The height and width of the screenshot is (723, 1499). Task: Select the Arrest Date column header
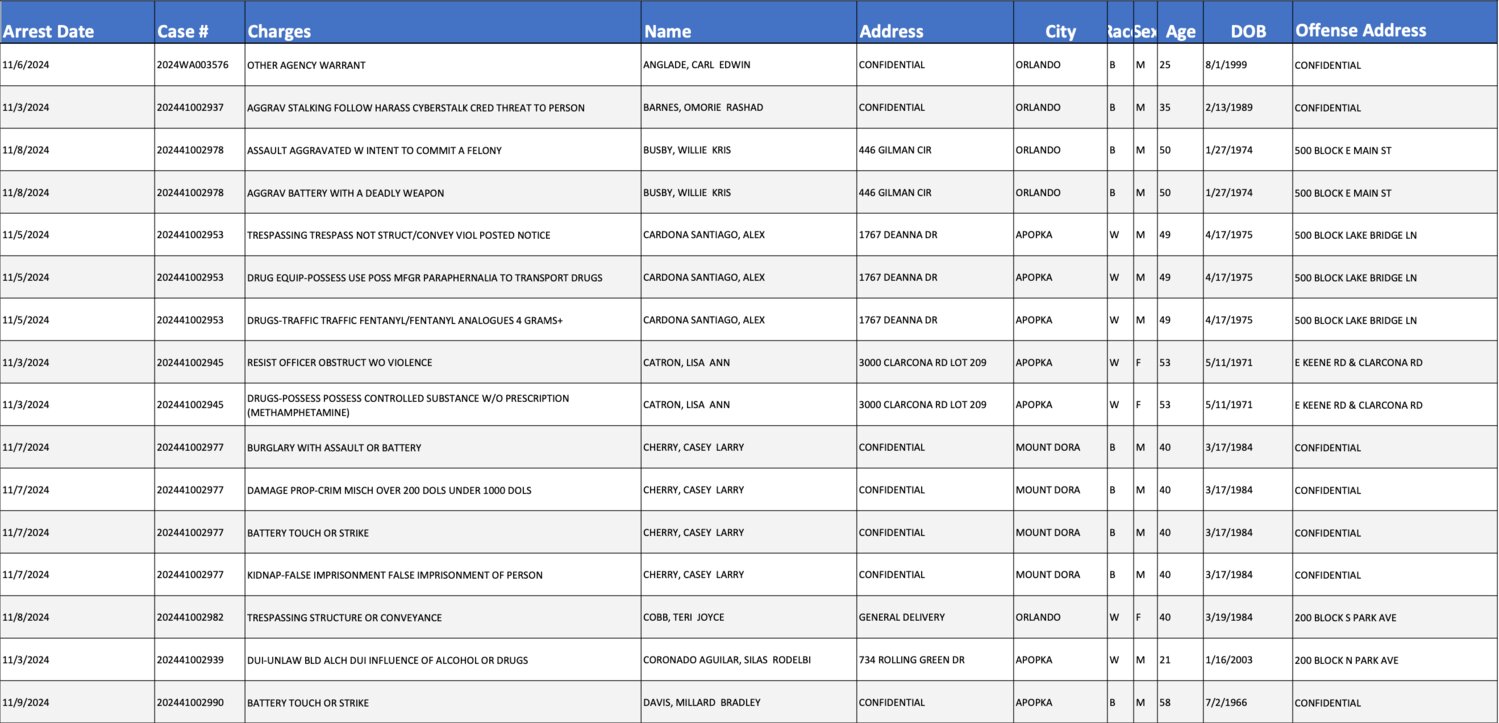(77, 23)
